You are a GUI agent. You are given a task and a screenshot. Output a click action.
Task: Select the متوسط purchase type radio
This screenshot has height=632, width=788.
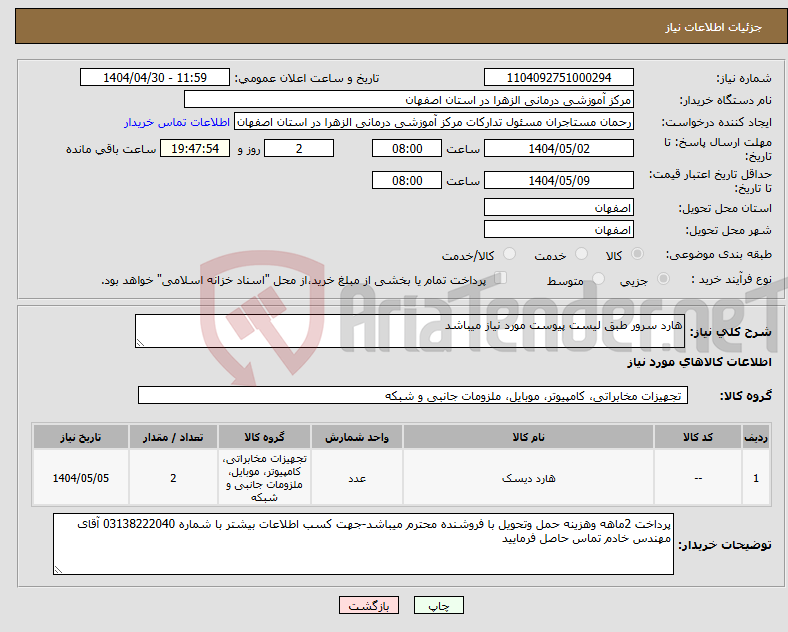(599, 279)
